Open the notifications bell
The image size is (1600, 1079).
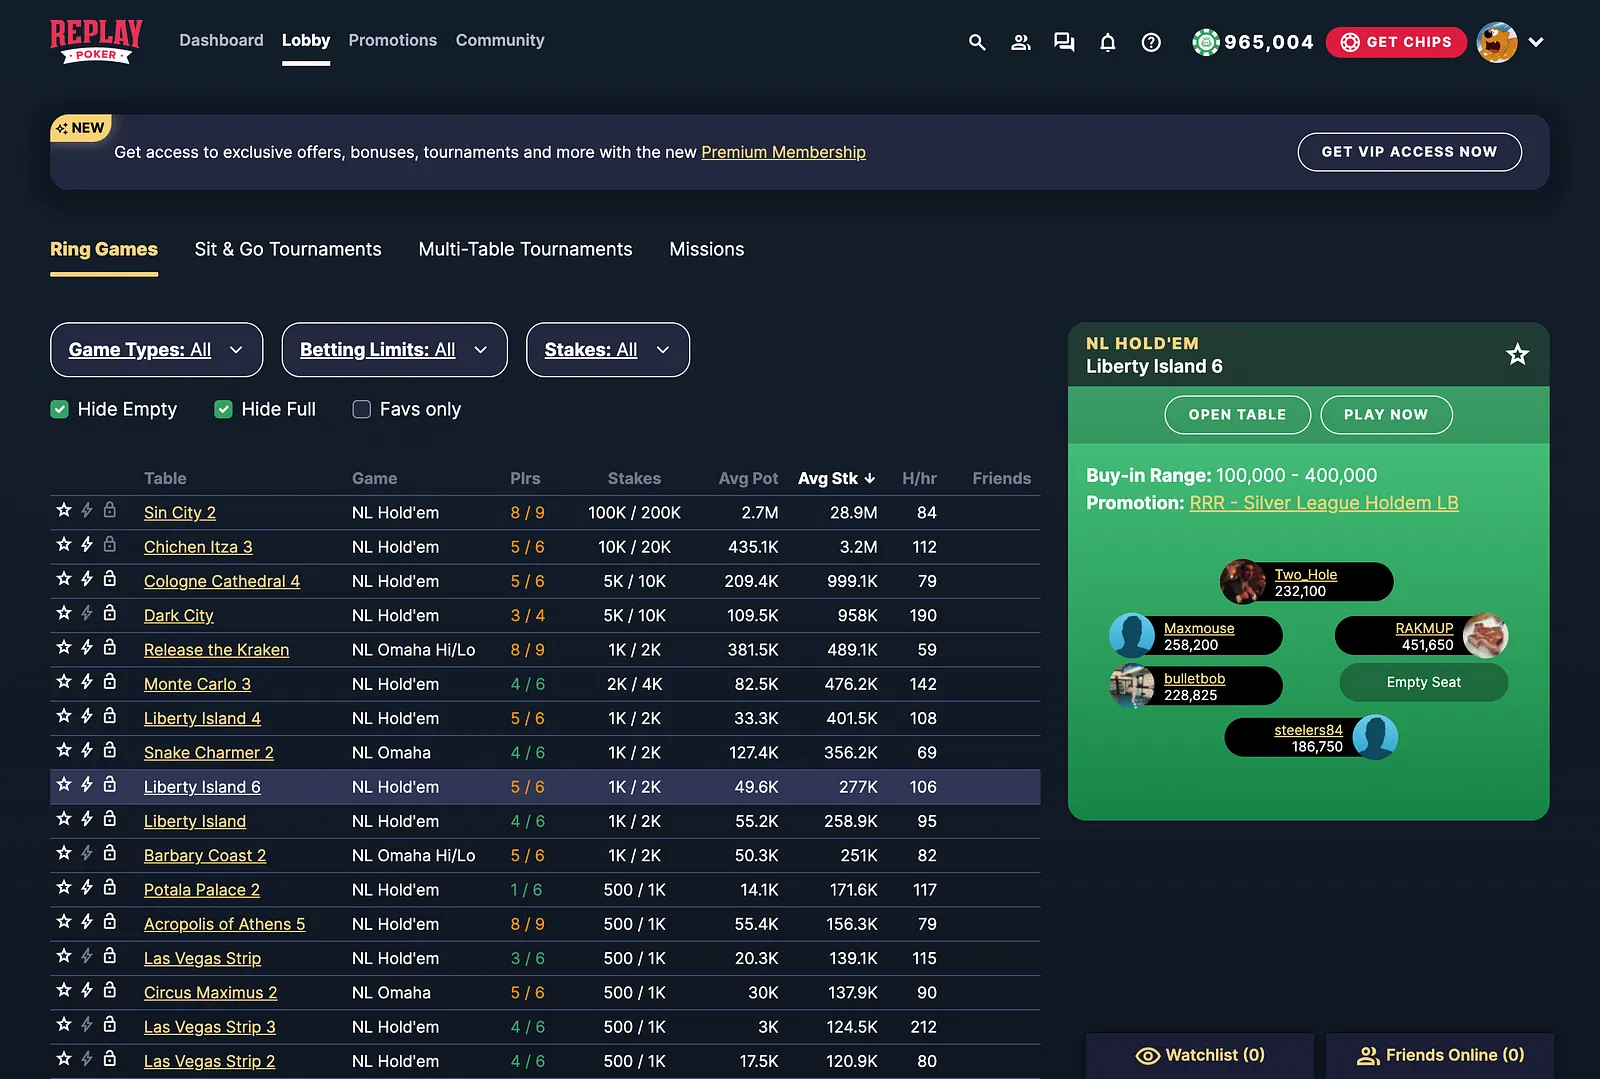[1108, 42]
